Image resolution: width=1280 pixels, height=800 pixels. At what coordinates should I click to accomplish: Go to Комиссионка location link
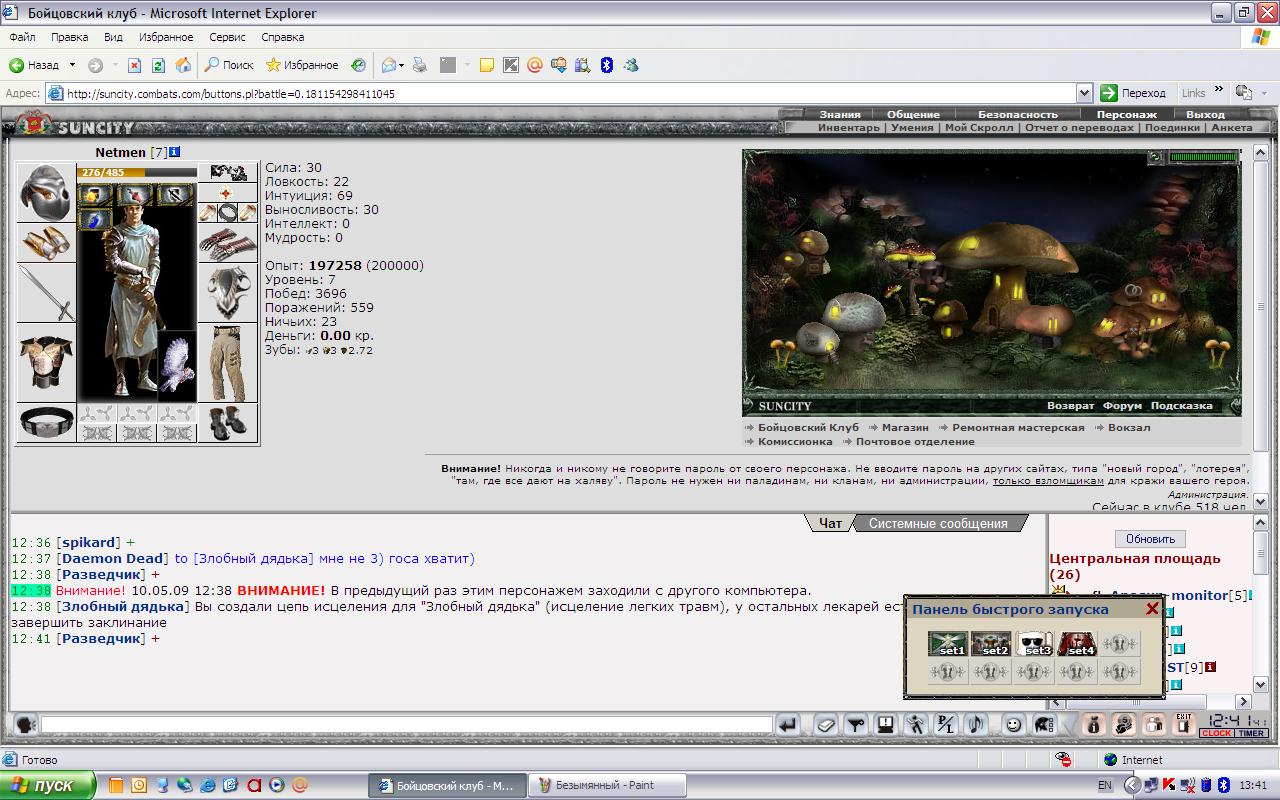(795, 441)
